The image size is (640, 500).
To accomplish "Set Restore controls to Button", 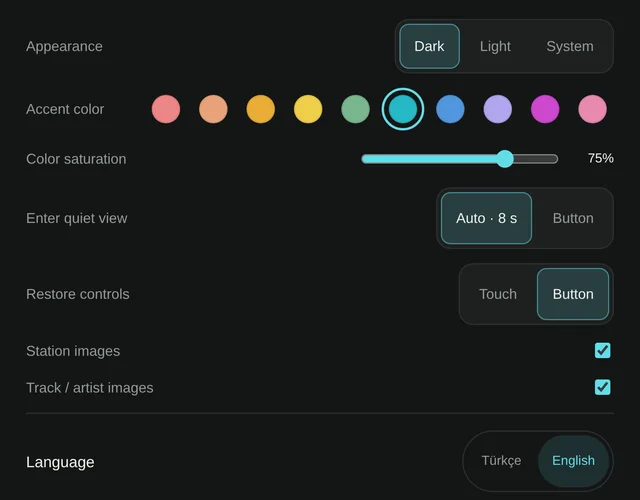I will (573, 294).
